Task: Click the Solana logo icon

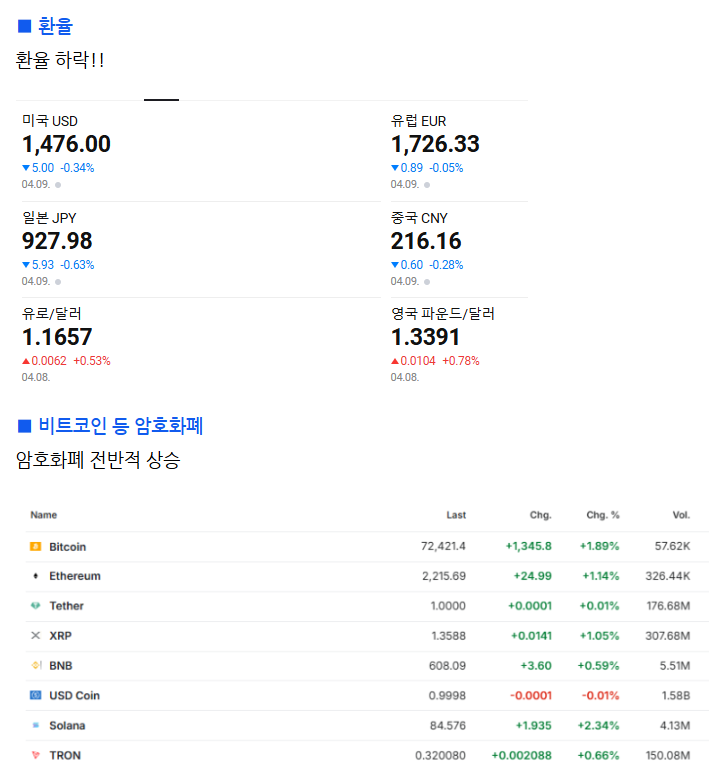Action: (35, 725)
